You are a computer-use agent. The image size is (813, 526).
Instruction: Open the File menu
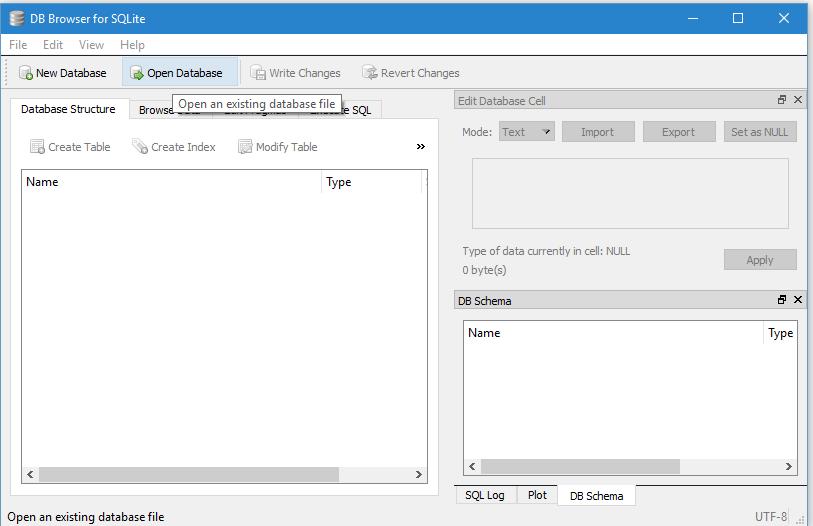click(18, 45)
